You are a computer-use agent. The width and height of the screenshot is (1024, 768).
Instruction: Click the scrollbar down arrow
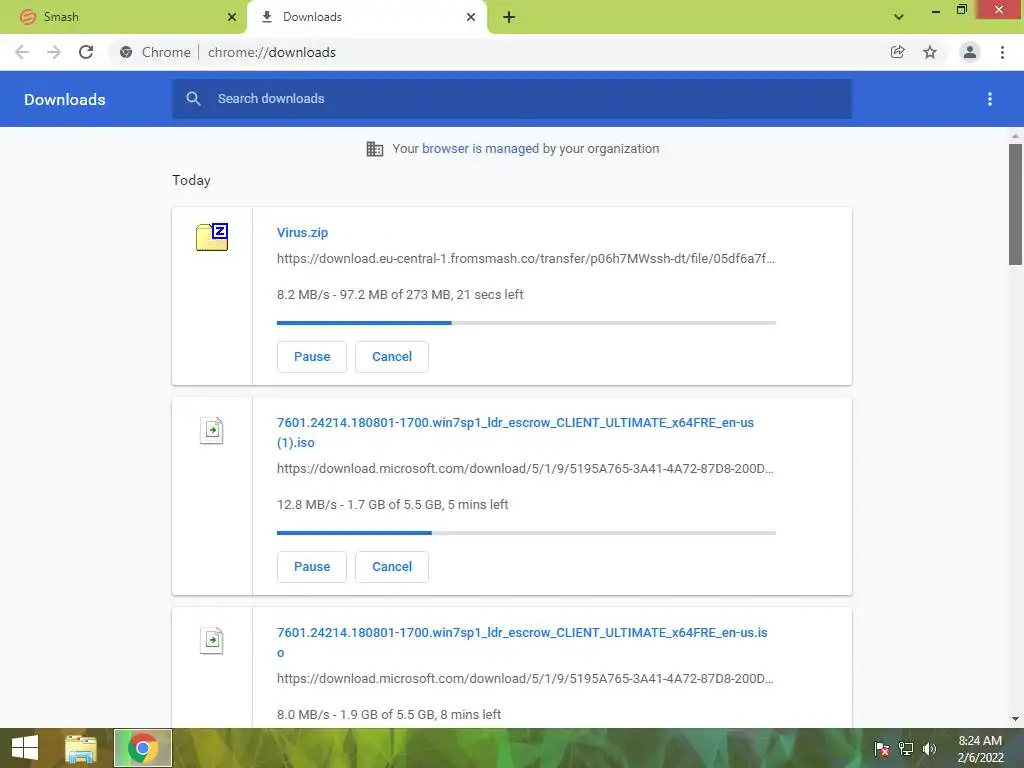(x=1015, y=719)
